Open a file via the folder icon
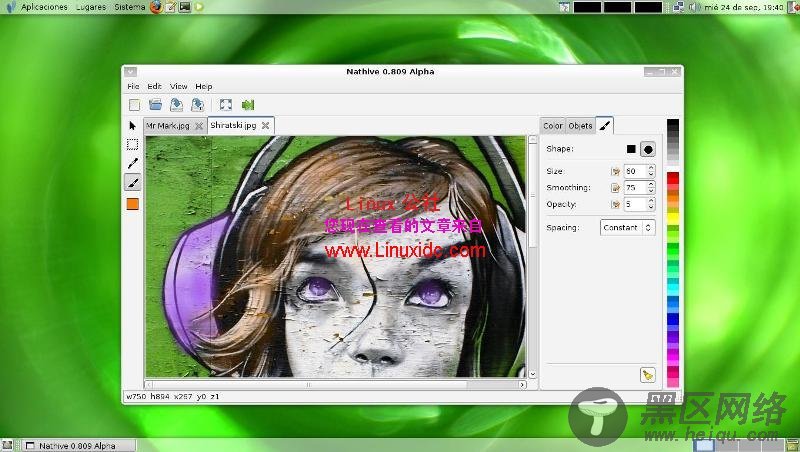This screenshot has width=800, height=452. point(155,105)
